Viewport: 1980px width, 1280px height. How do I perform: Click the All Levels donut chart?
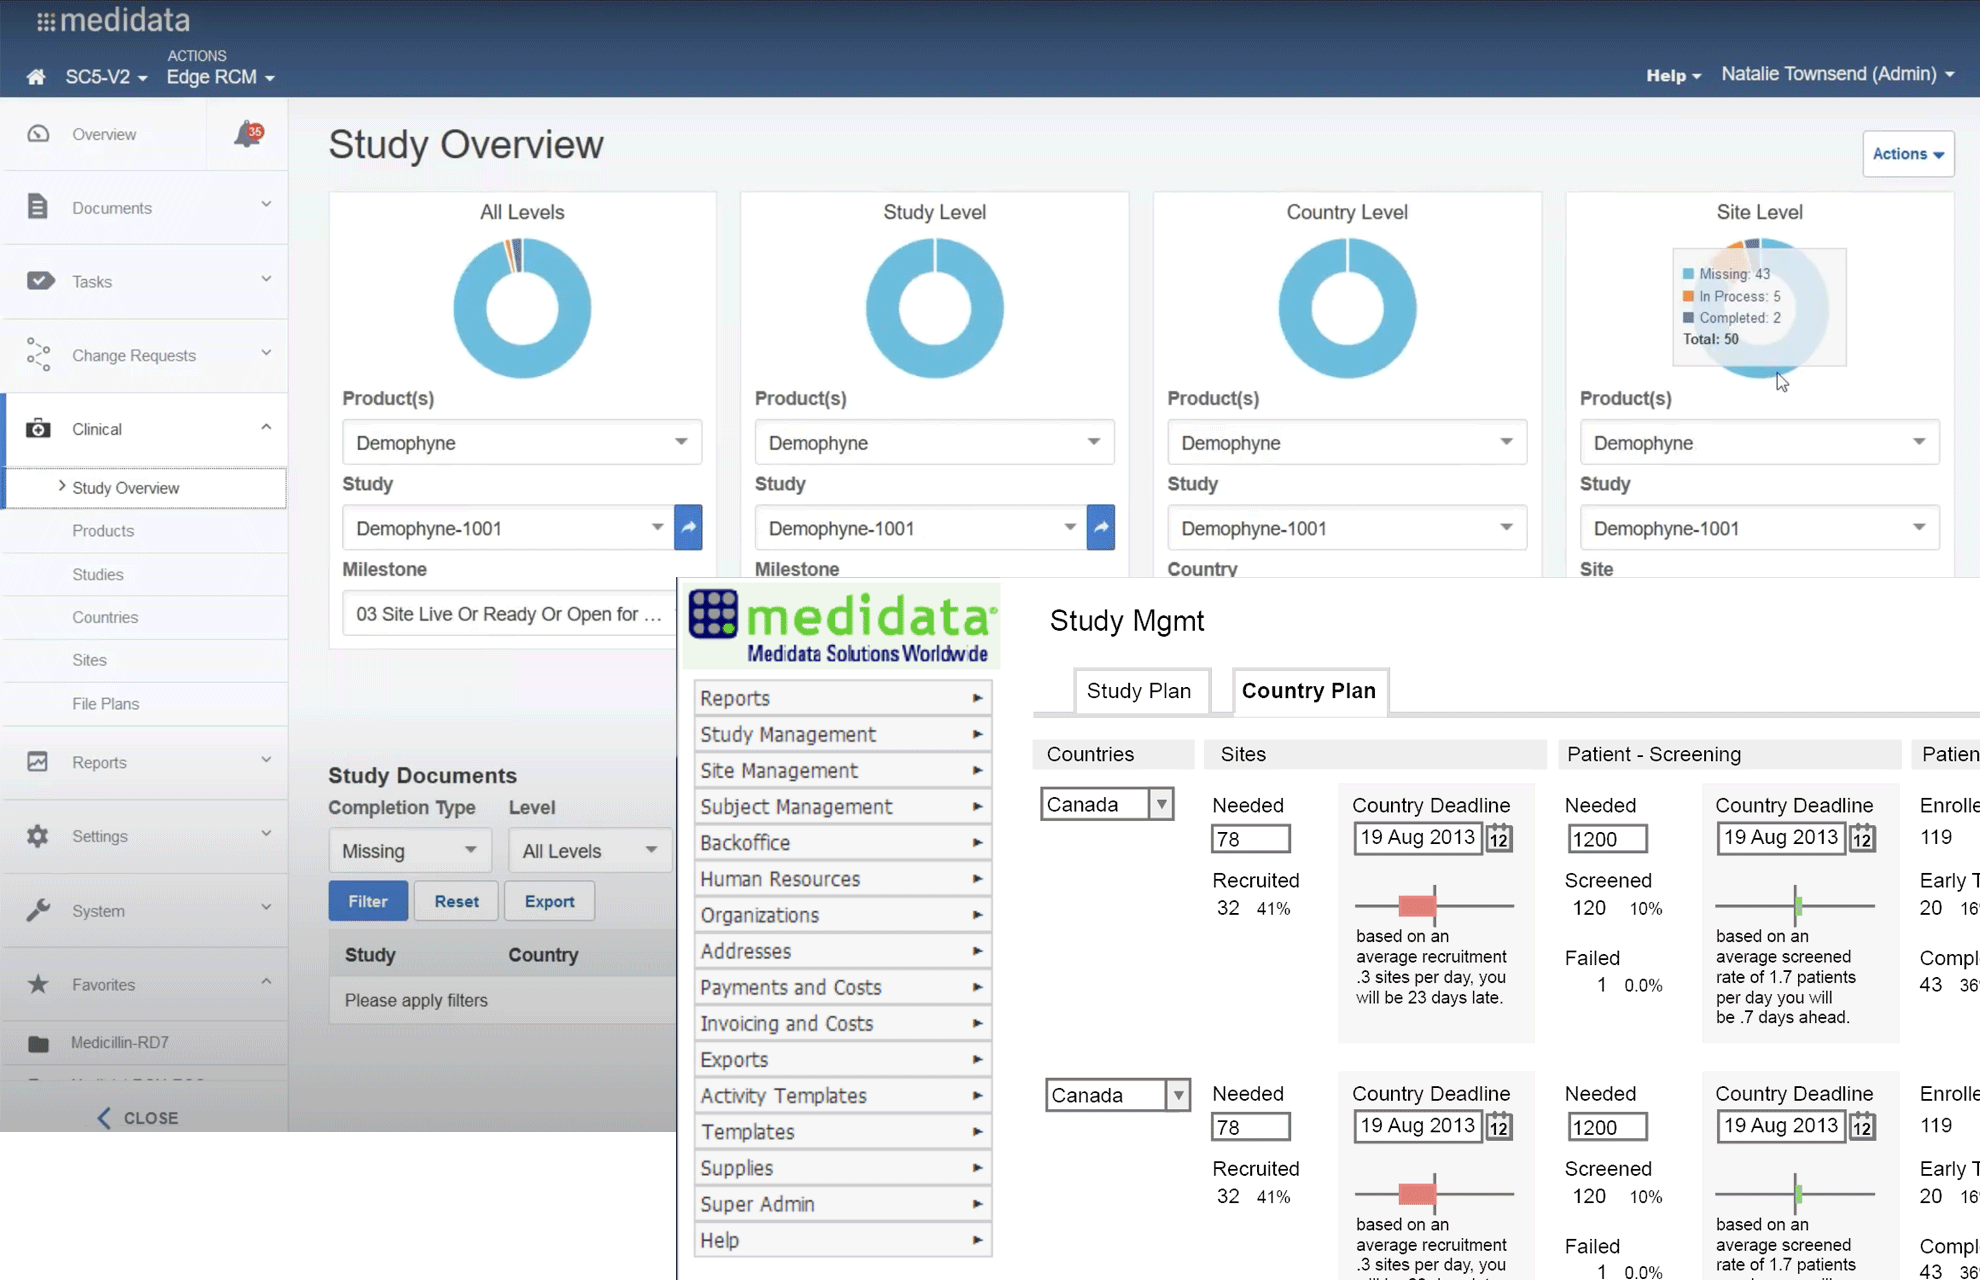coord(522,308)
